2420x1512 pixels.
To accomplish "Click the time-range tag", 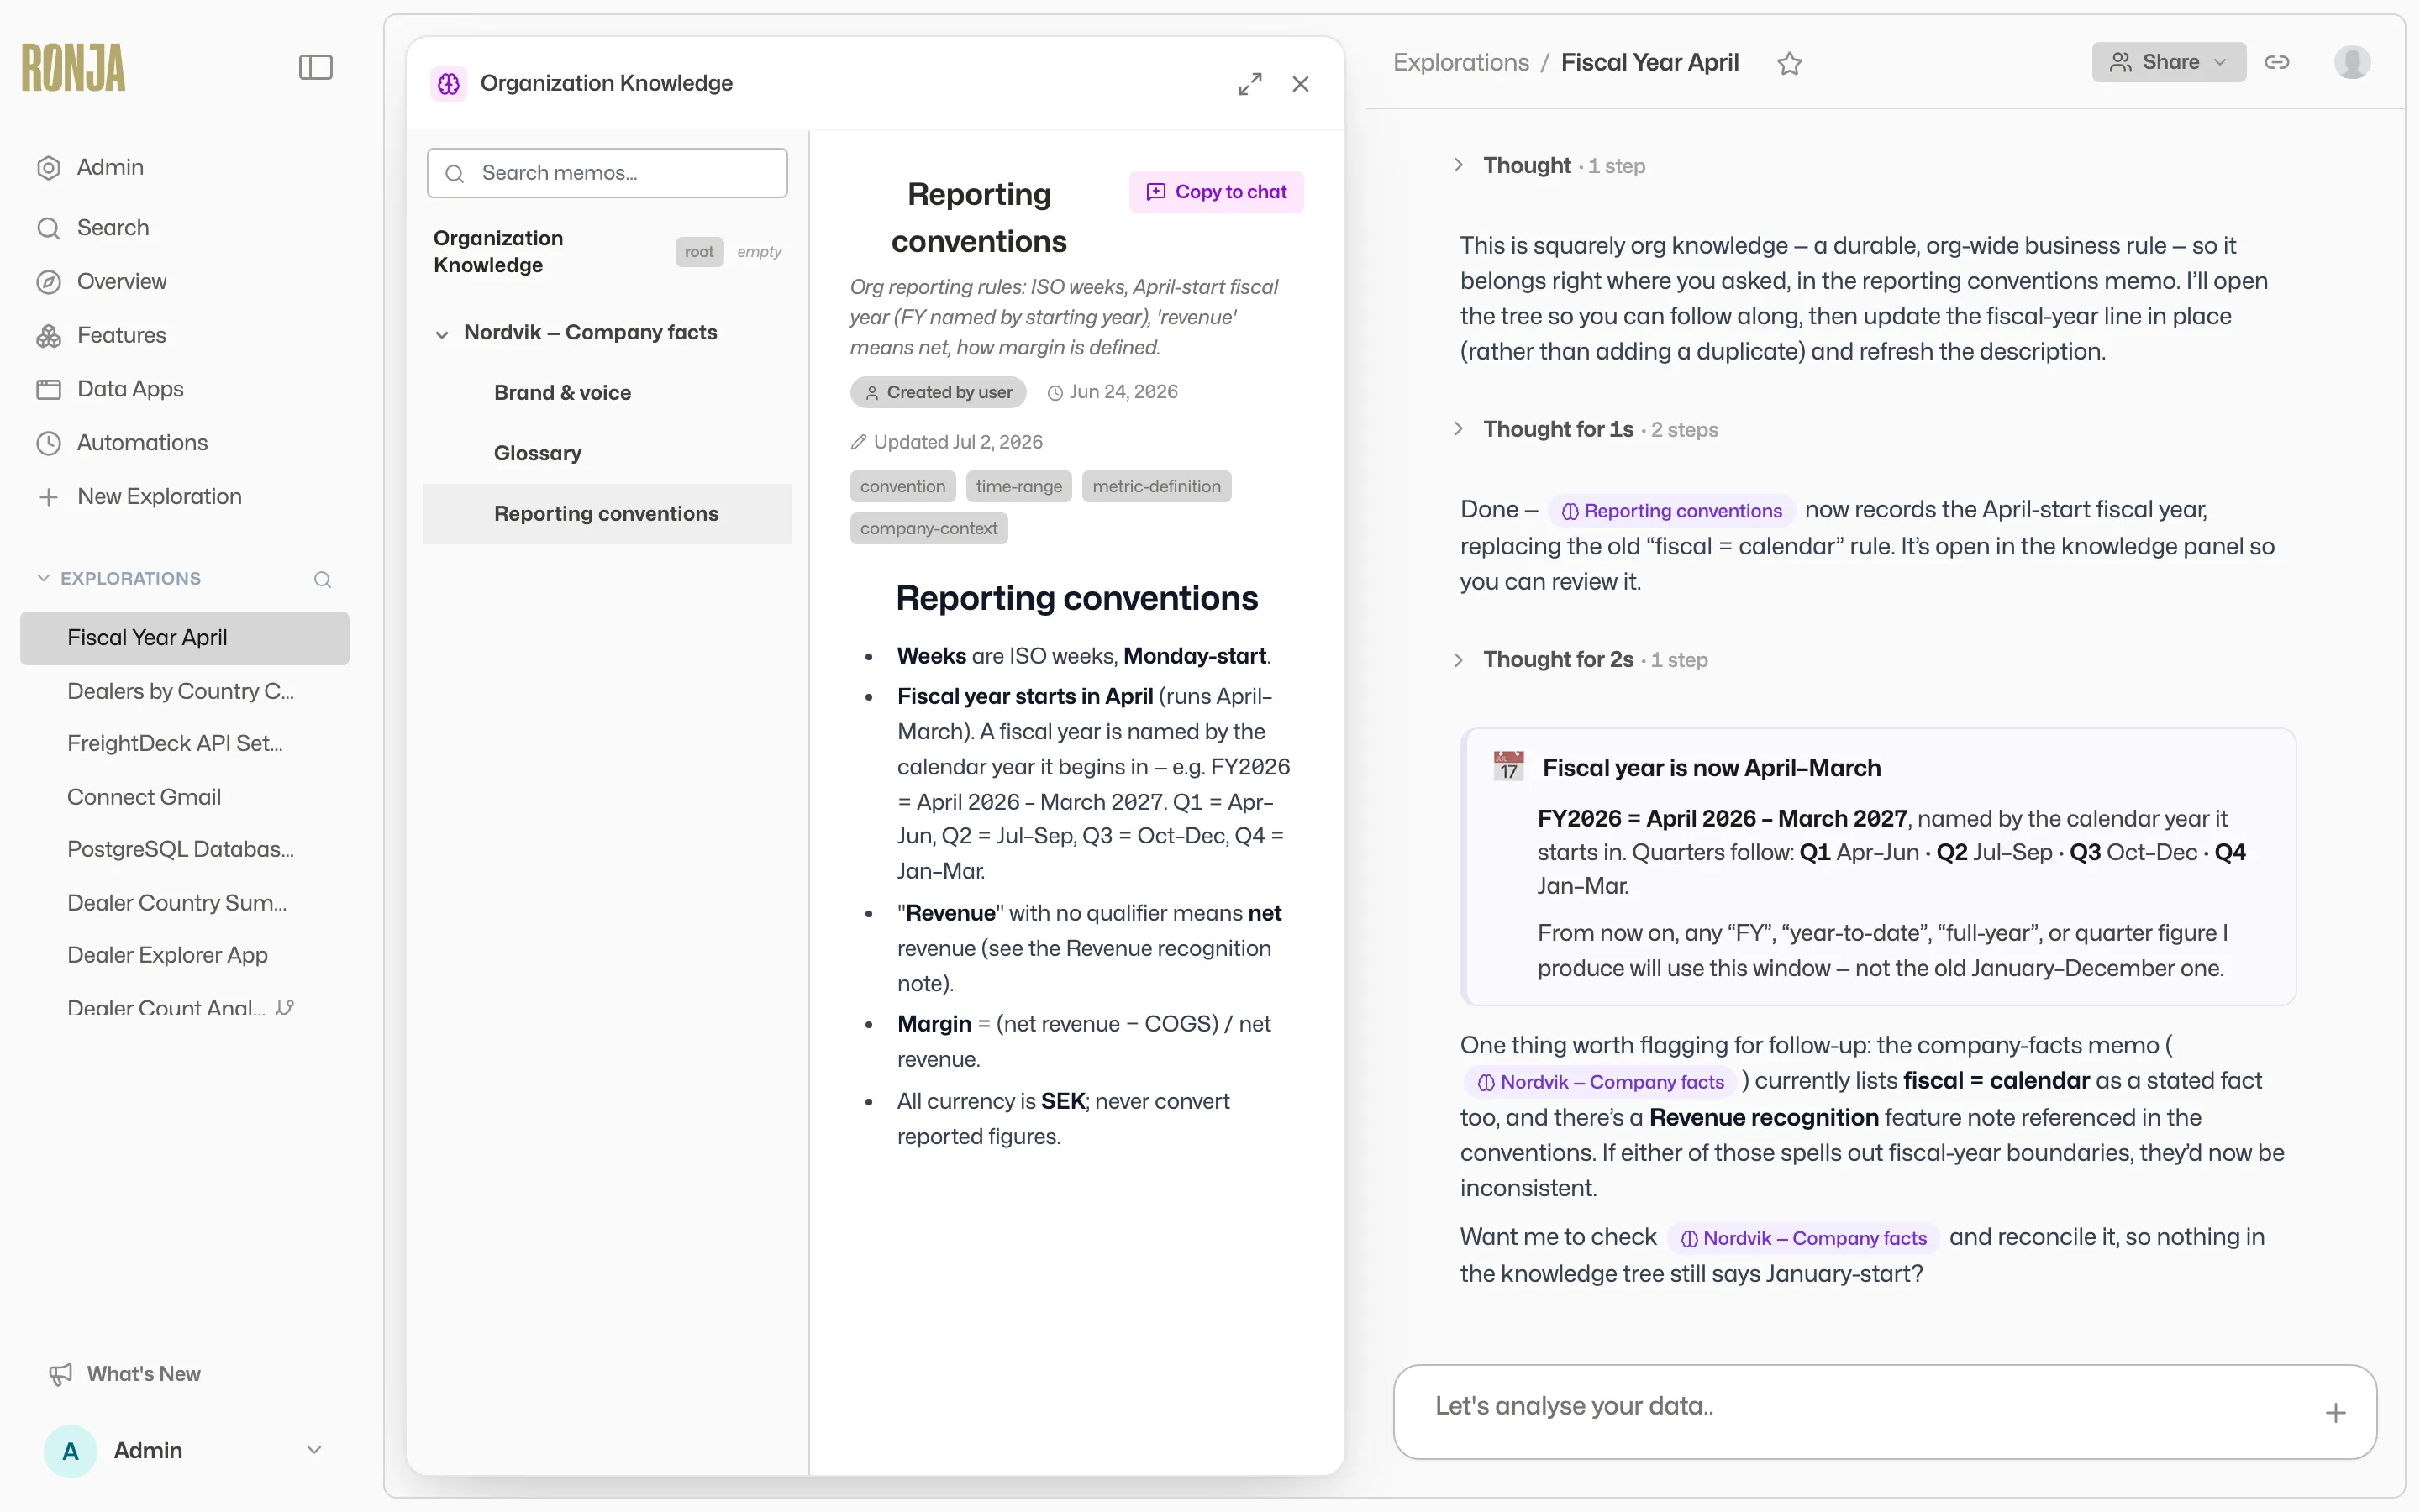I will tap(1019, 486).
